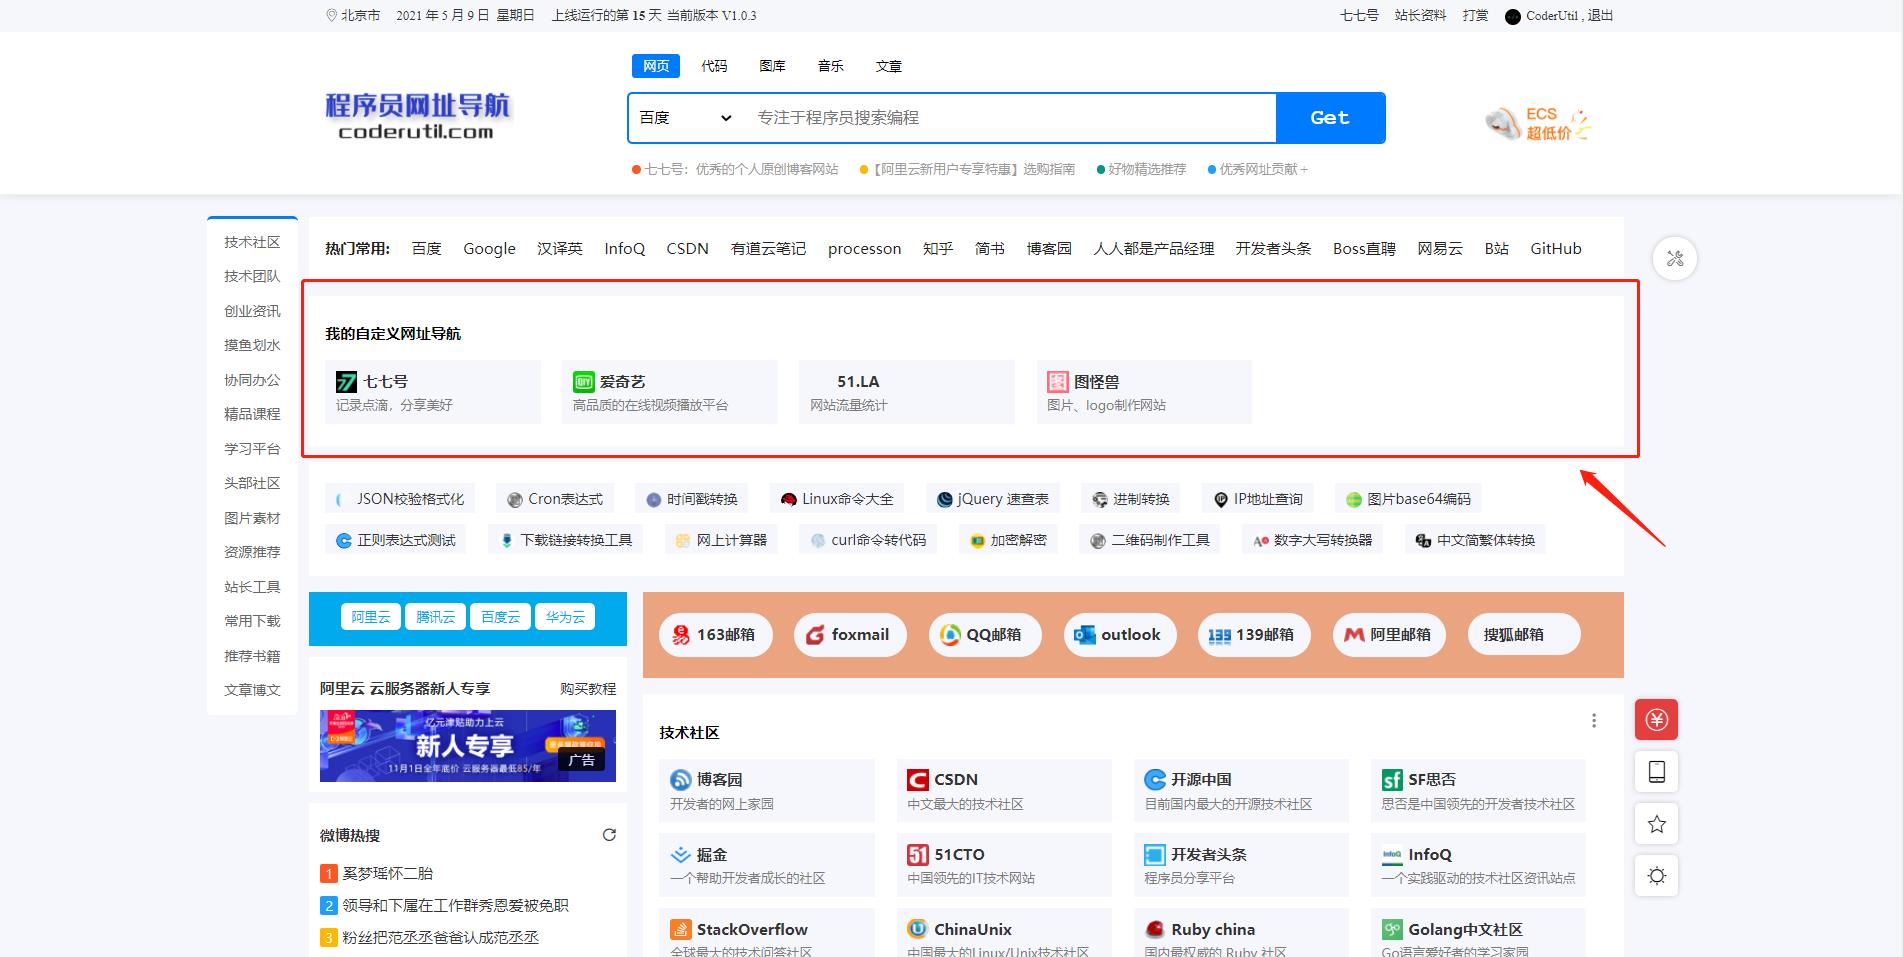Open the 博客园 community card
Viewport: 1903px width, 957px height.
(x=767, y=791)
